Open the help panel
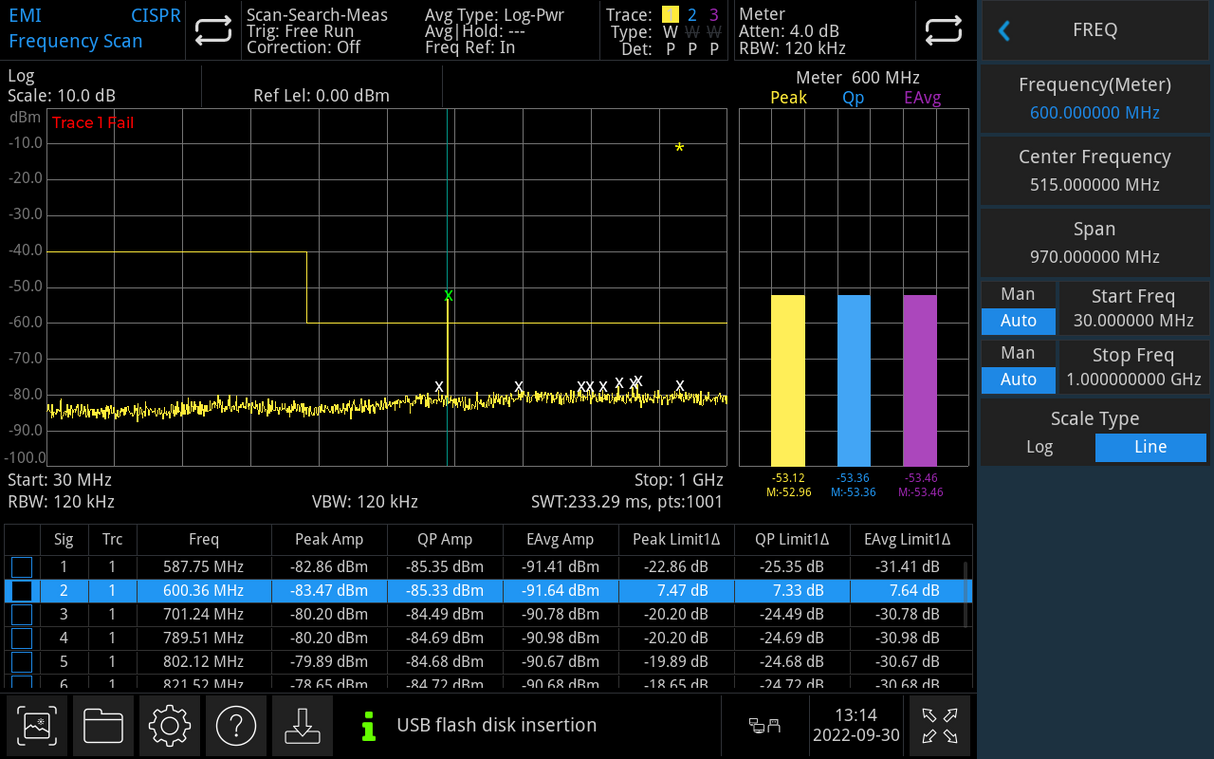This screenshot has width=1214, height=759. click(x=236, y=725)
